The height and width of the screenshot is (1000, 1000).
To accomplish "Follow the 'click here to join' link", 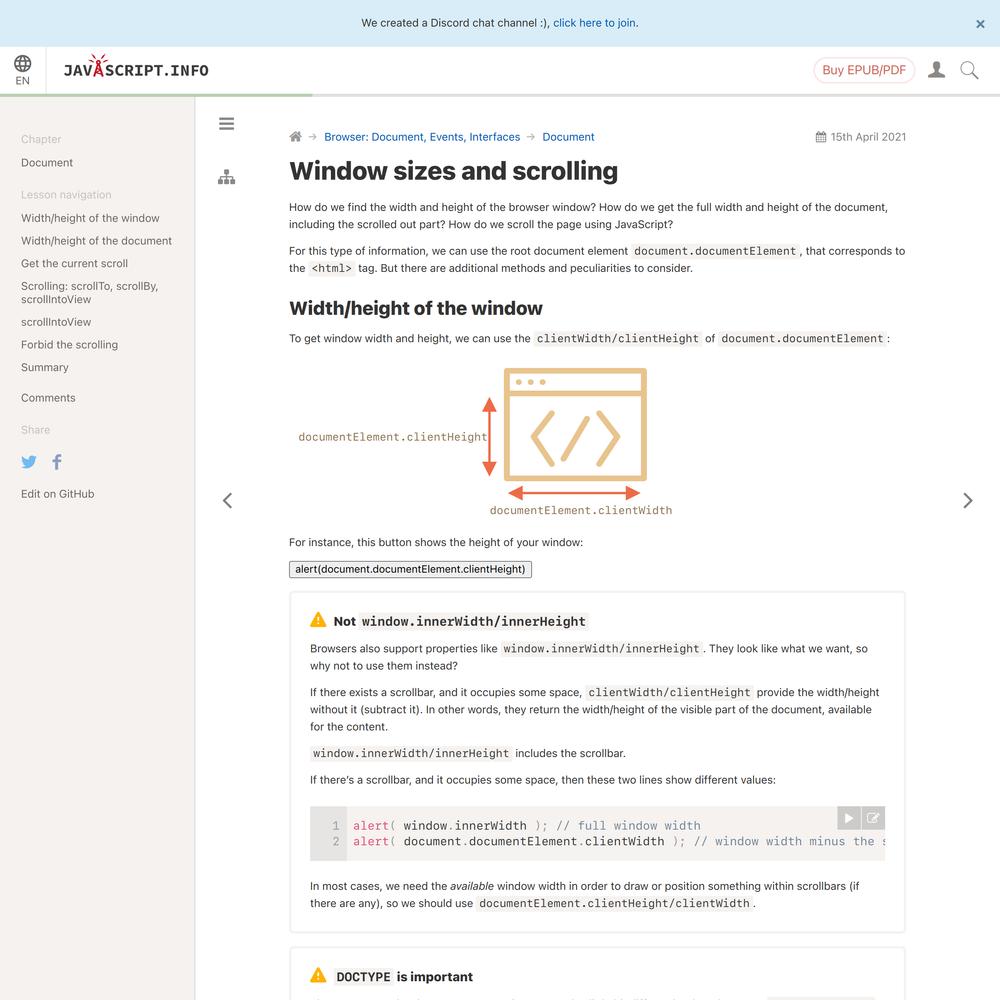I will pos(594,23).
